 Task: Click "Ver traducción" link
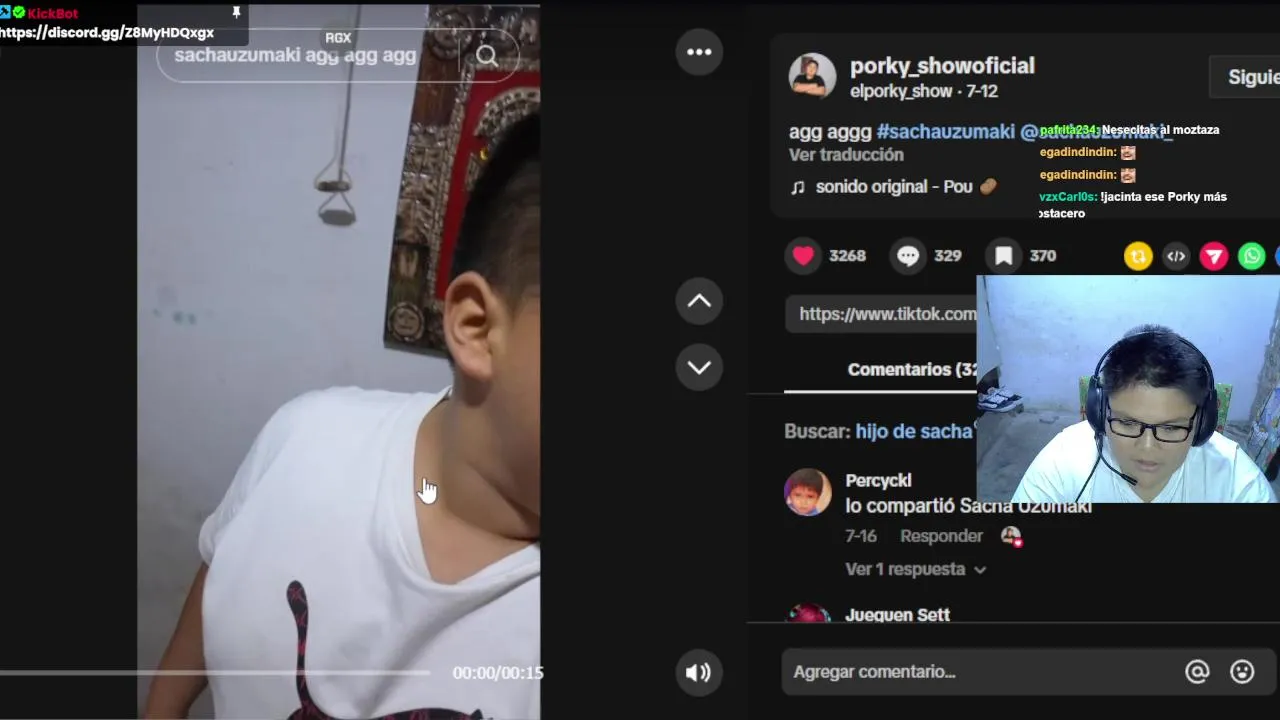(x=846, y=155)
